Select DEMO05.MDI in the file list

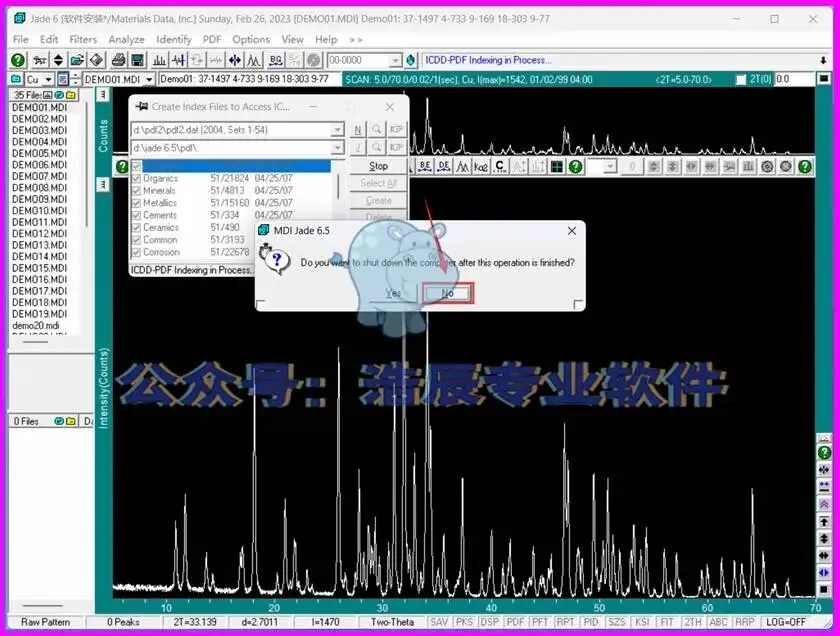point(40,153)
